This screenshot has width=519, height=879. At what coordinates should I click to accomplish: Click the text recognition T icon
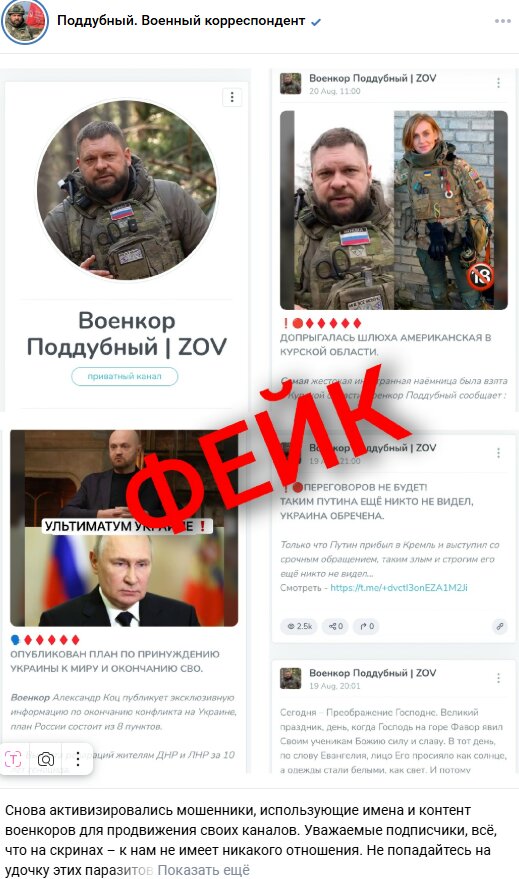pos(13,759)
